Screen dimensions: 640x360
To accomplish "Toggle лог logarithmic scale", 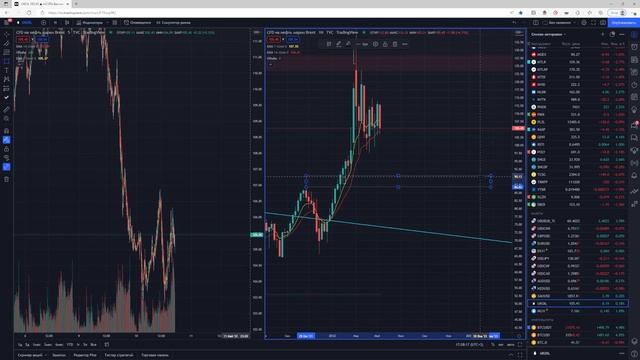I will pyautogui.click(x=501, y=345).
